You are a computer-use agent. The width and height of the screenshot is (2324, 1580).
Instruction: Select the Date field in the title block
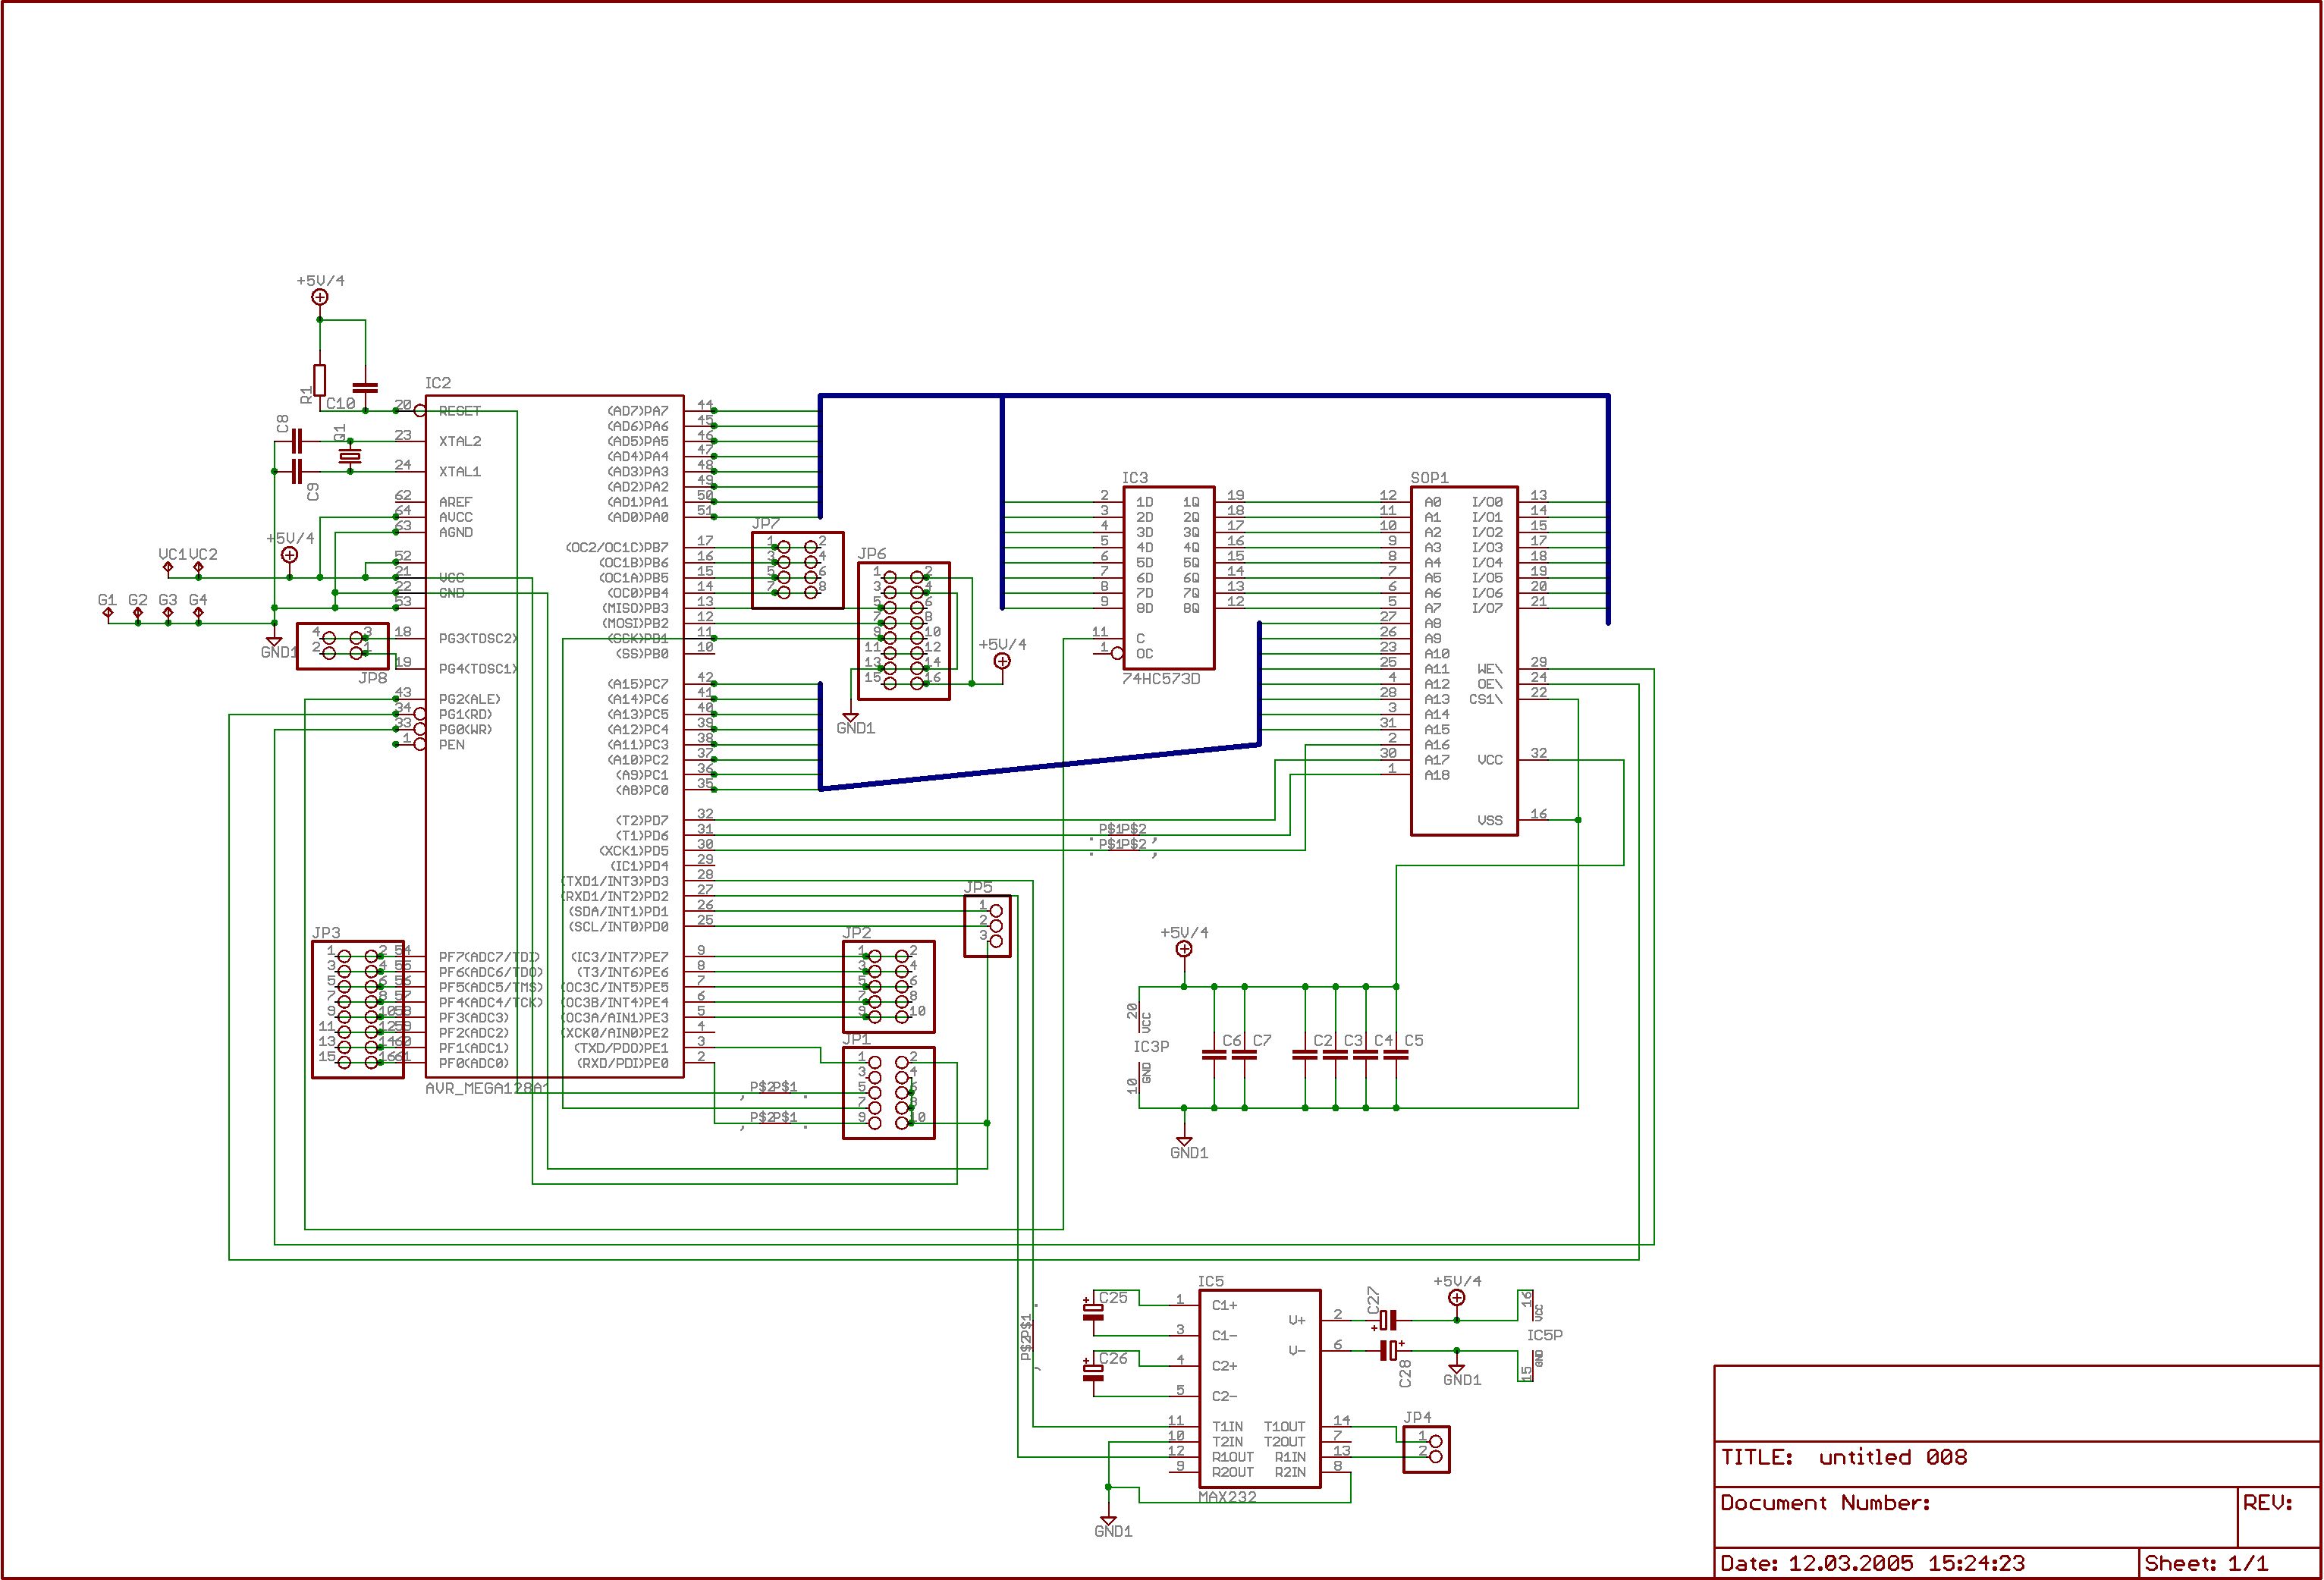(1871, 1563)
